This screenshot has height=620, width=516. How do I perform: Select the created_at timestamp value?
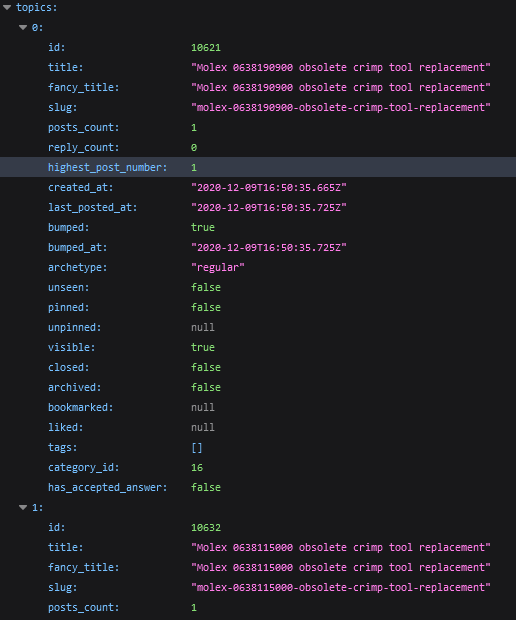point(269,187)
